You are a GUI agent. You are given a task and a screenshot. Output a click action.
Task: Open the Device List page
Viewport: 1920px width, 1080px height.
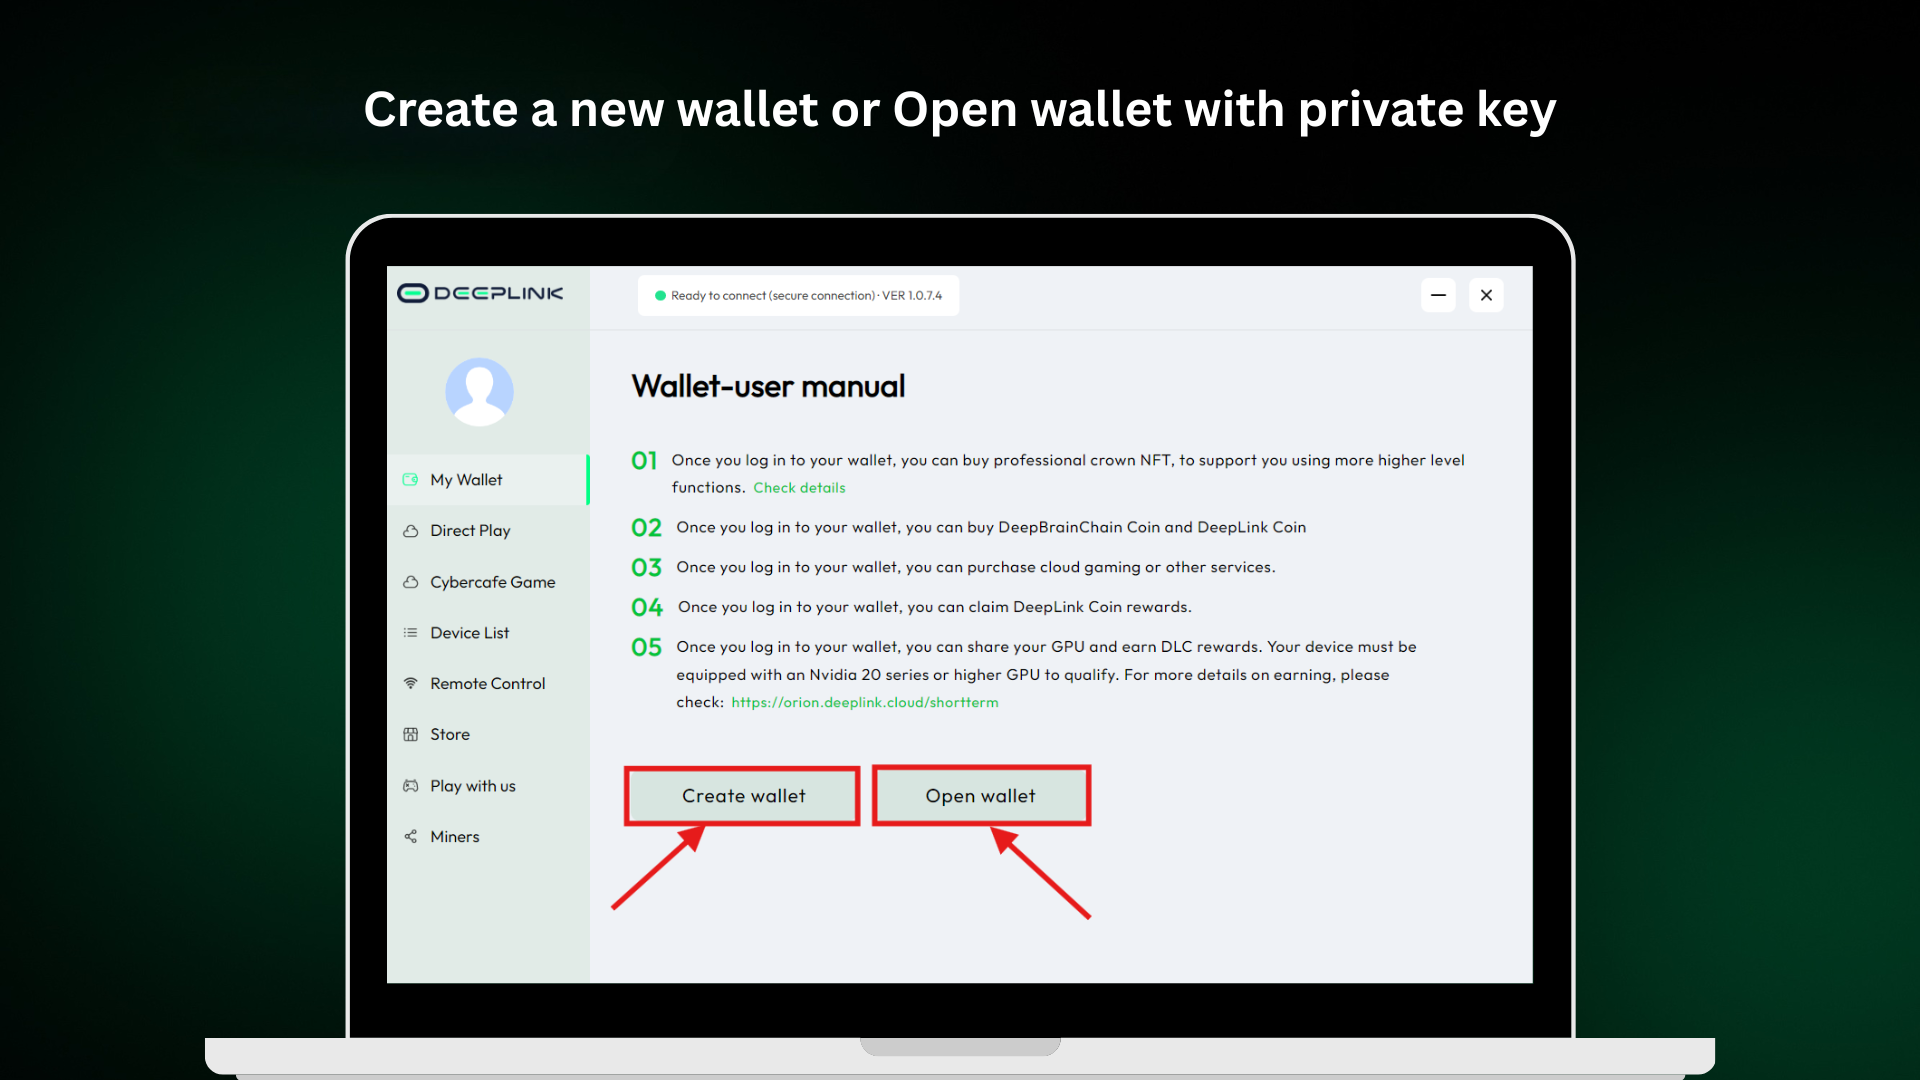[488, 633]
